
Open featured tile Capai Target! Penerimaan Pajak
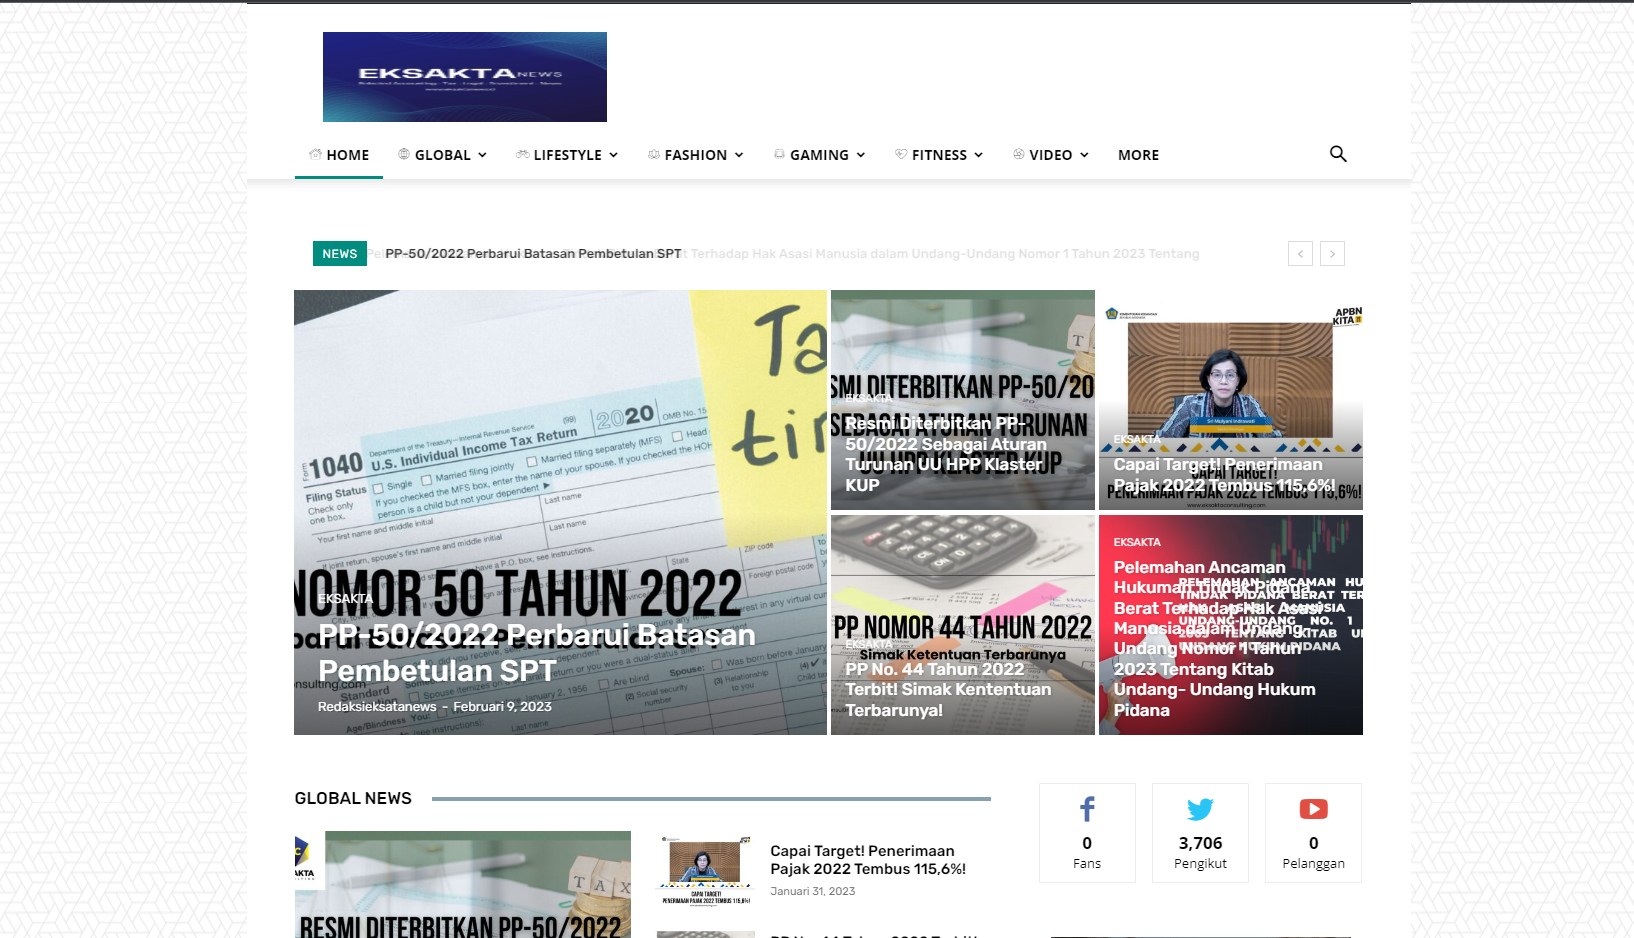[x=1224, y=475]
